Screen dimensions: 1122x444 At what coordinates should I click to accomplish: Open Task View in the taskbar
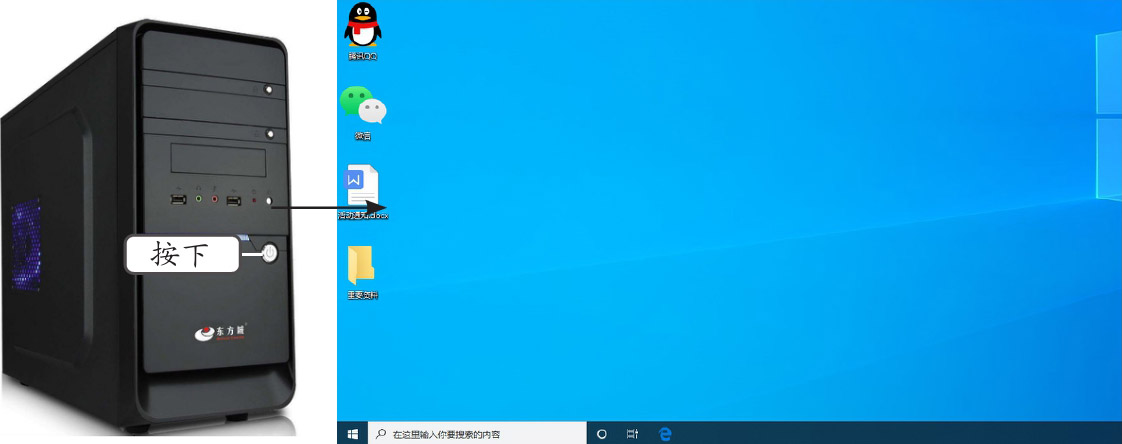tap(632, 434)
